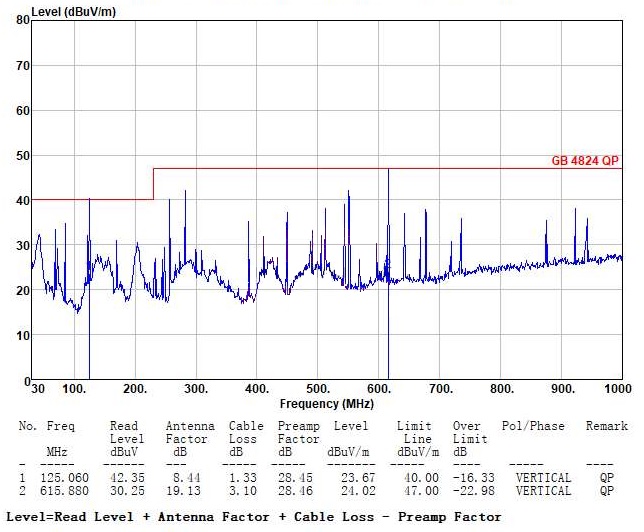
Task: Click limit line value 40.00
Action: pos(421,478)
